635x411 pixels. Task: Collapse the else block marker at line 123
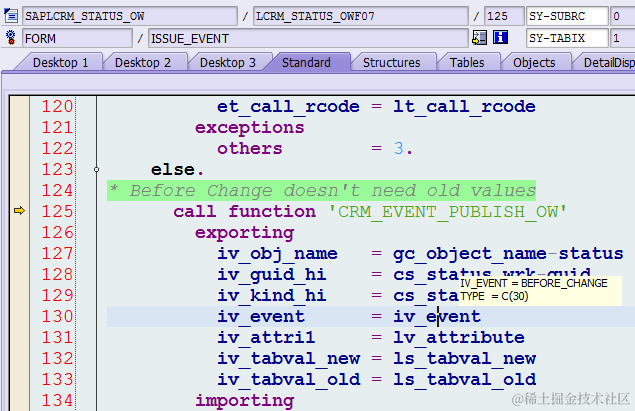[96, 169]
